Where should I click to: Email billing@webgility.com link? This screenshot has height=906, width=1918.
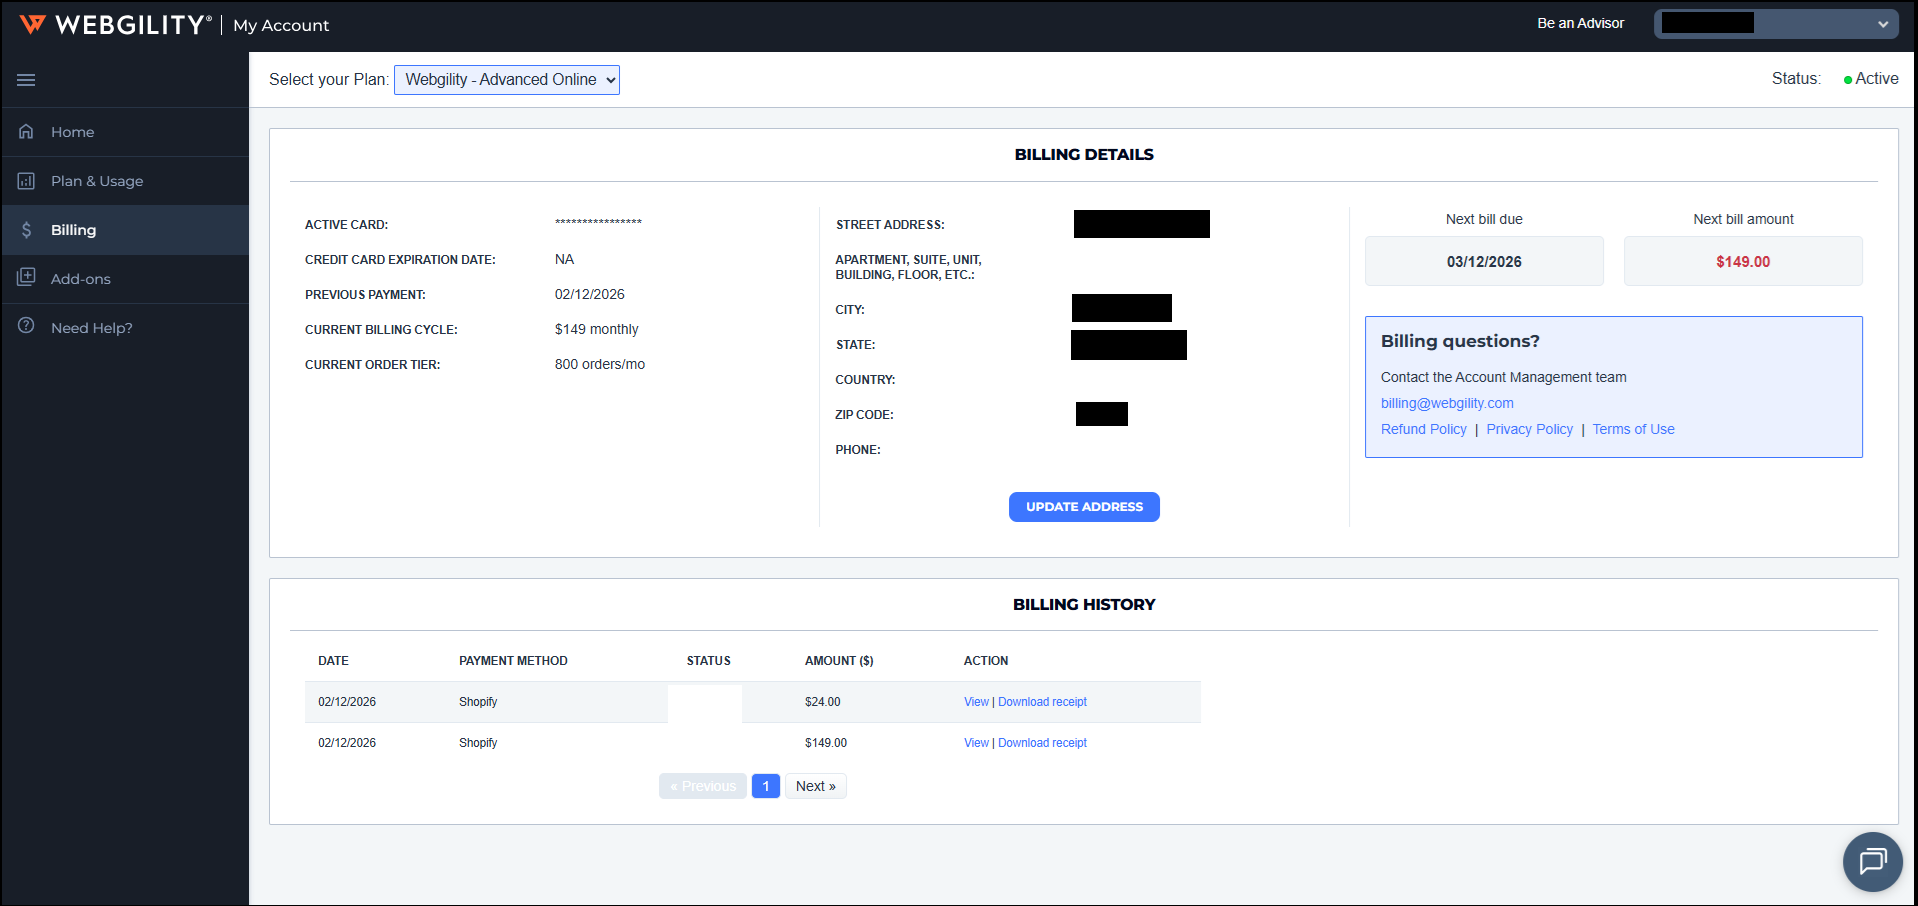[1446, 403]
